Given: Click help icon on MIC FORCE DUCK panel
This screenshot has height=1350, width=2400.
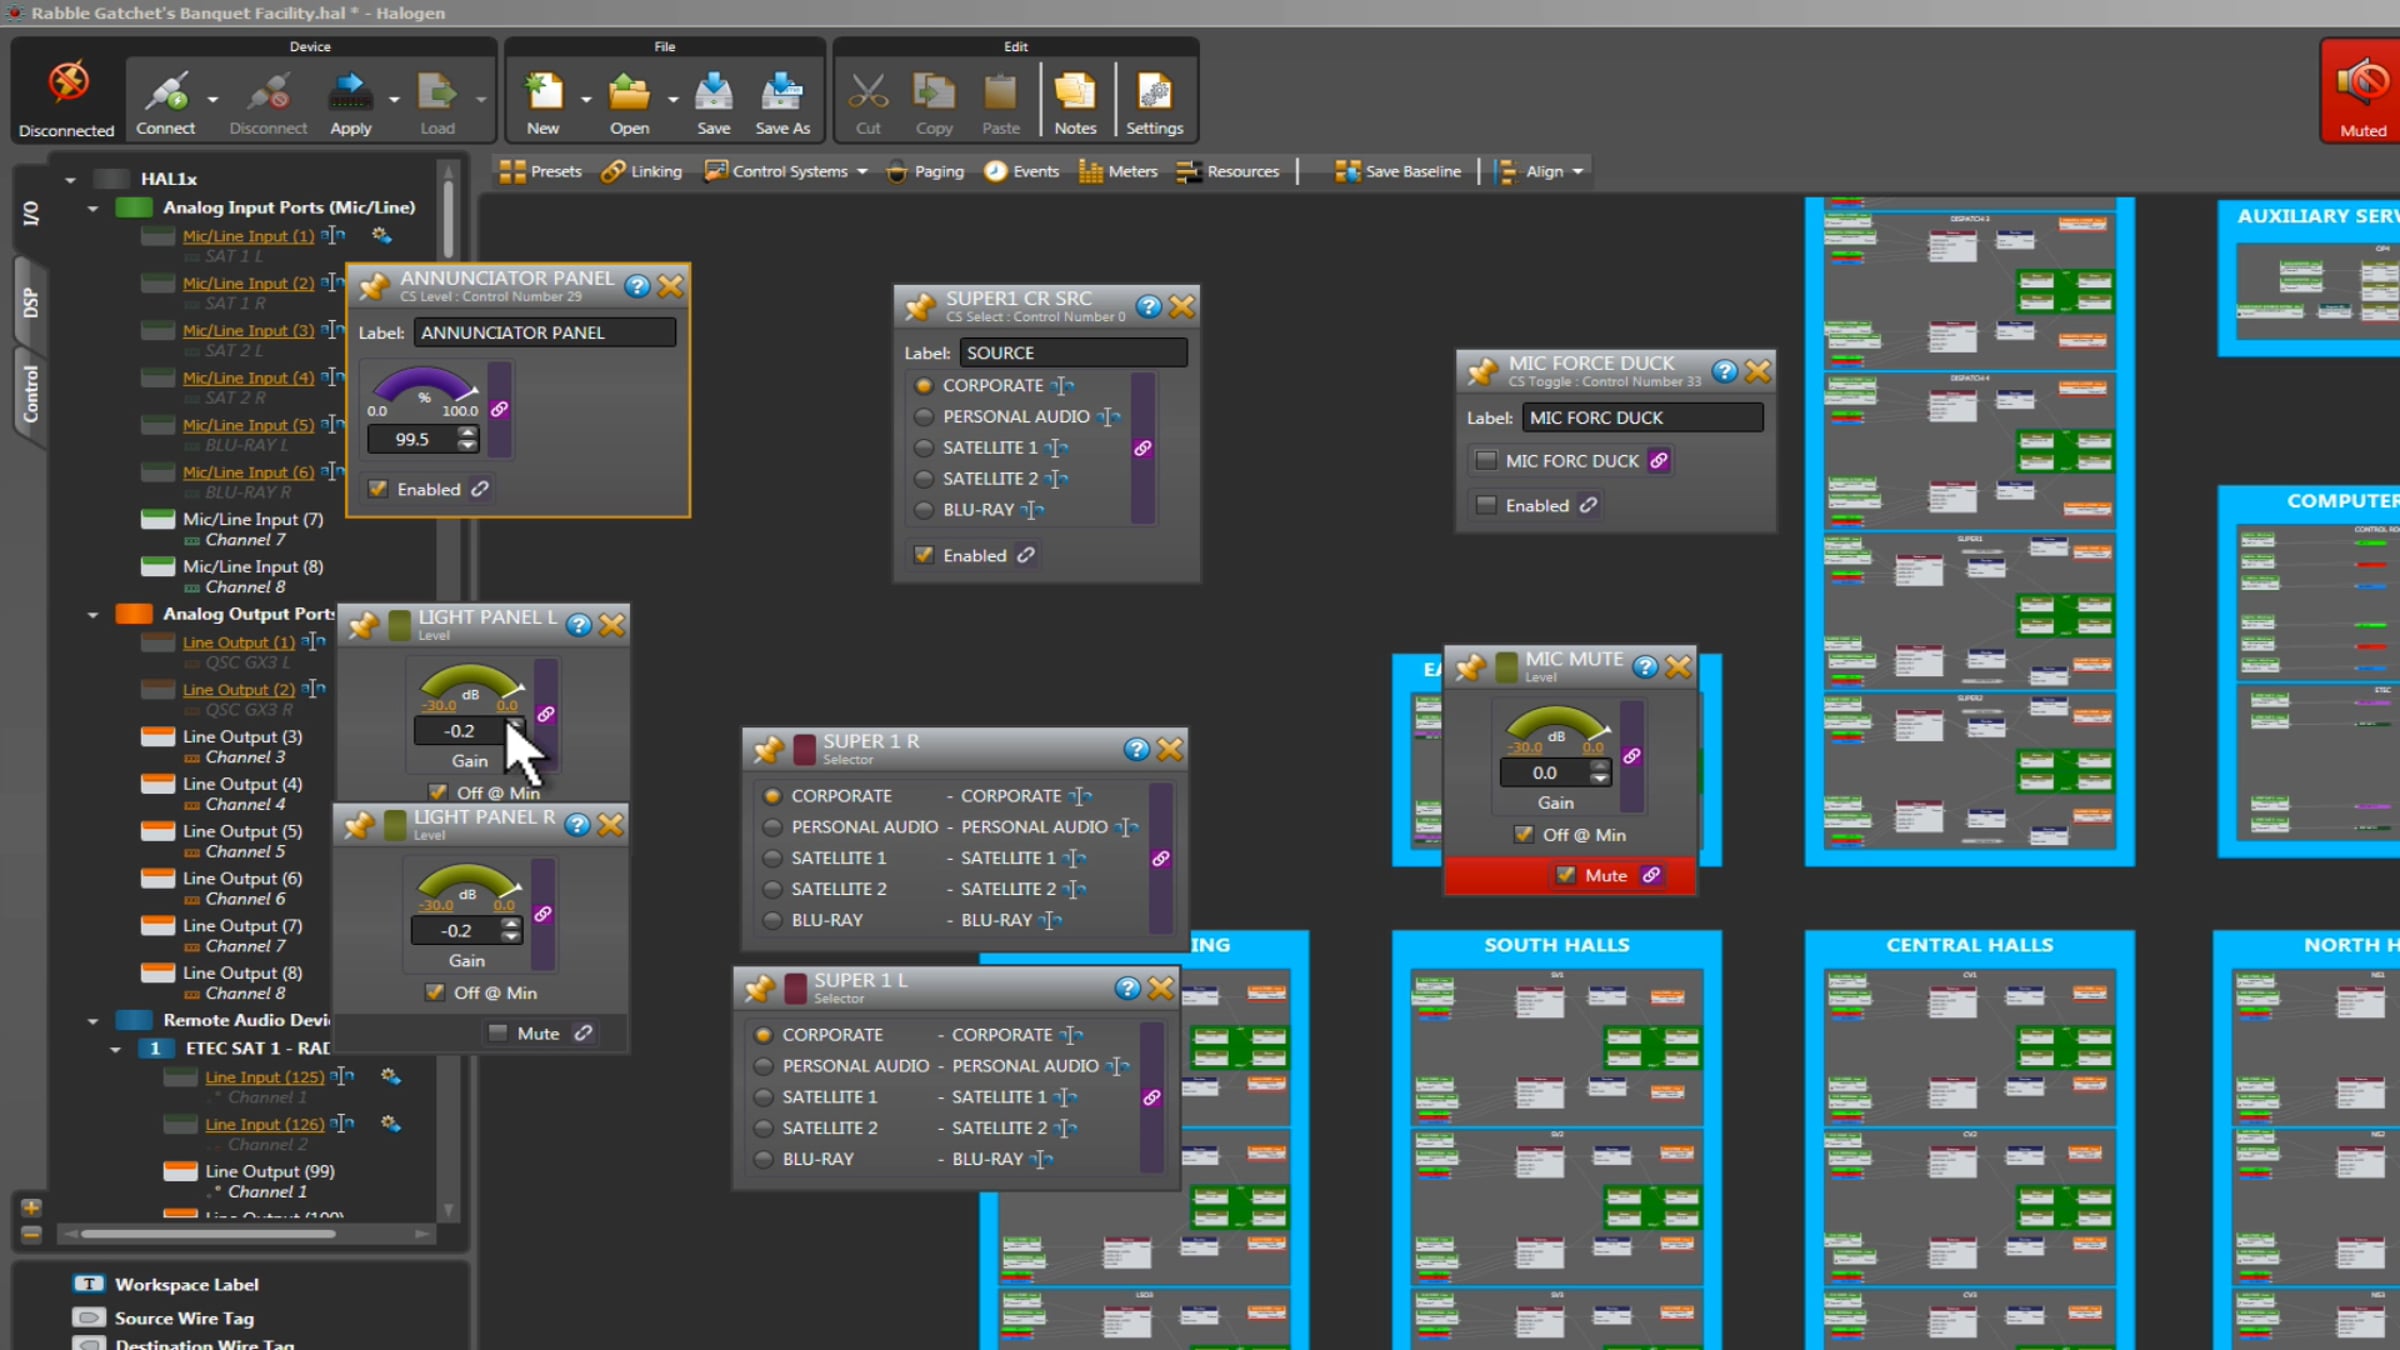Looking at the screenshot, I should pyautogui.click(x=1724, y=372).
